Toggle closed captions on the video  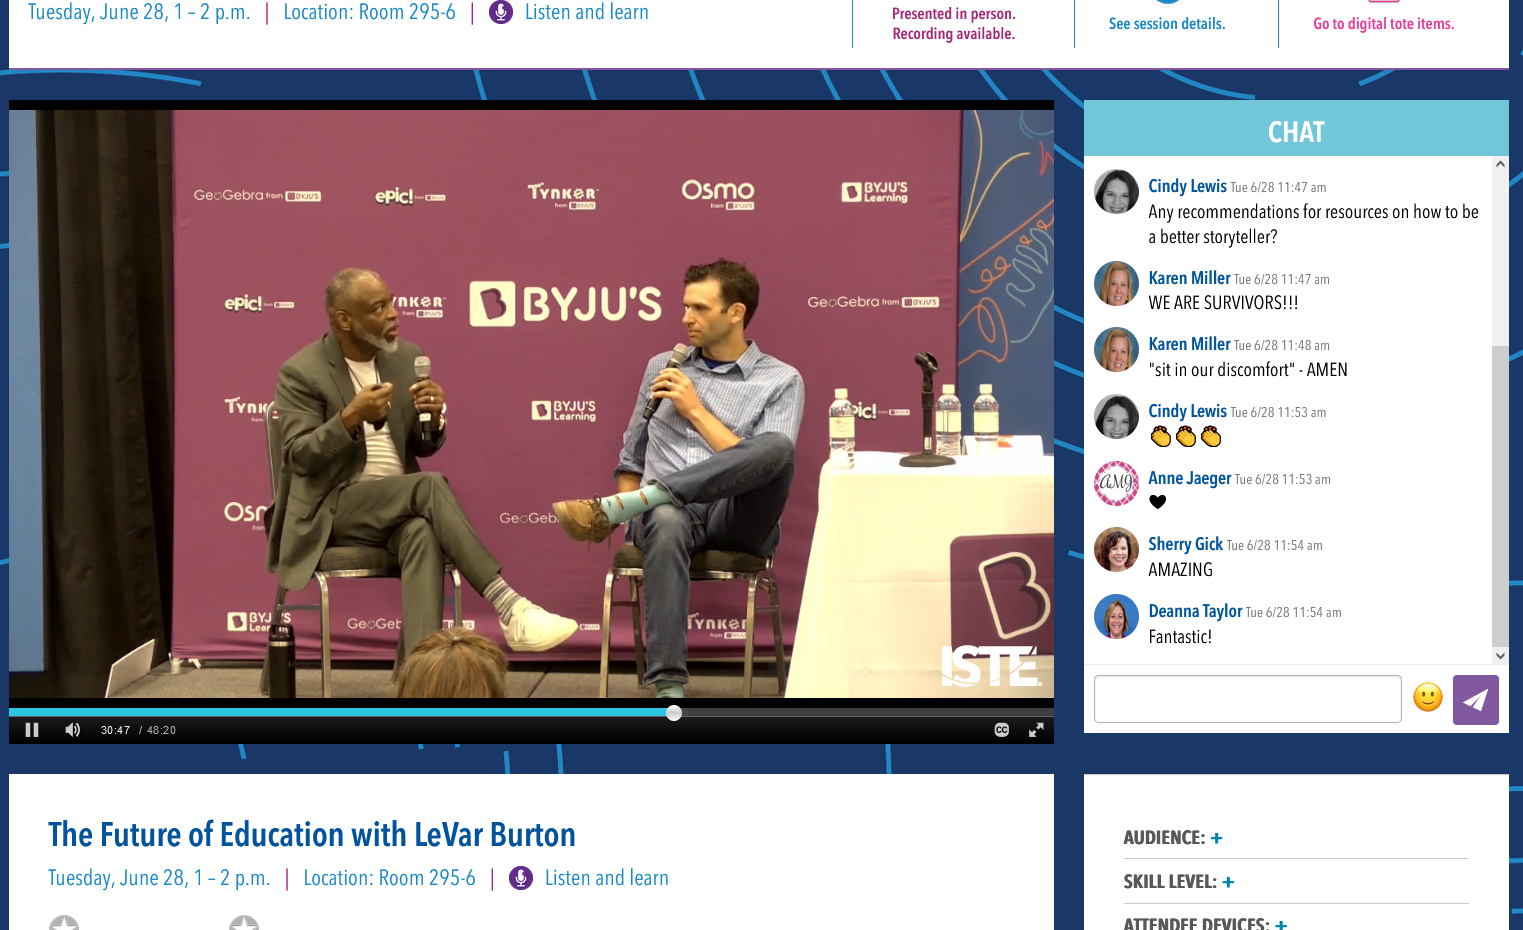point(1002,730)
